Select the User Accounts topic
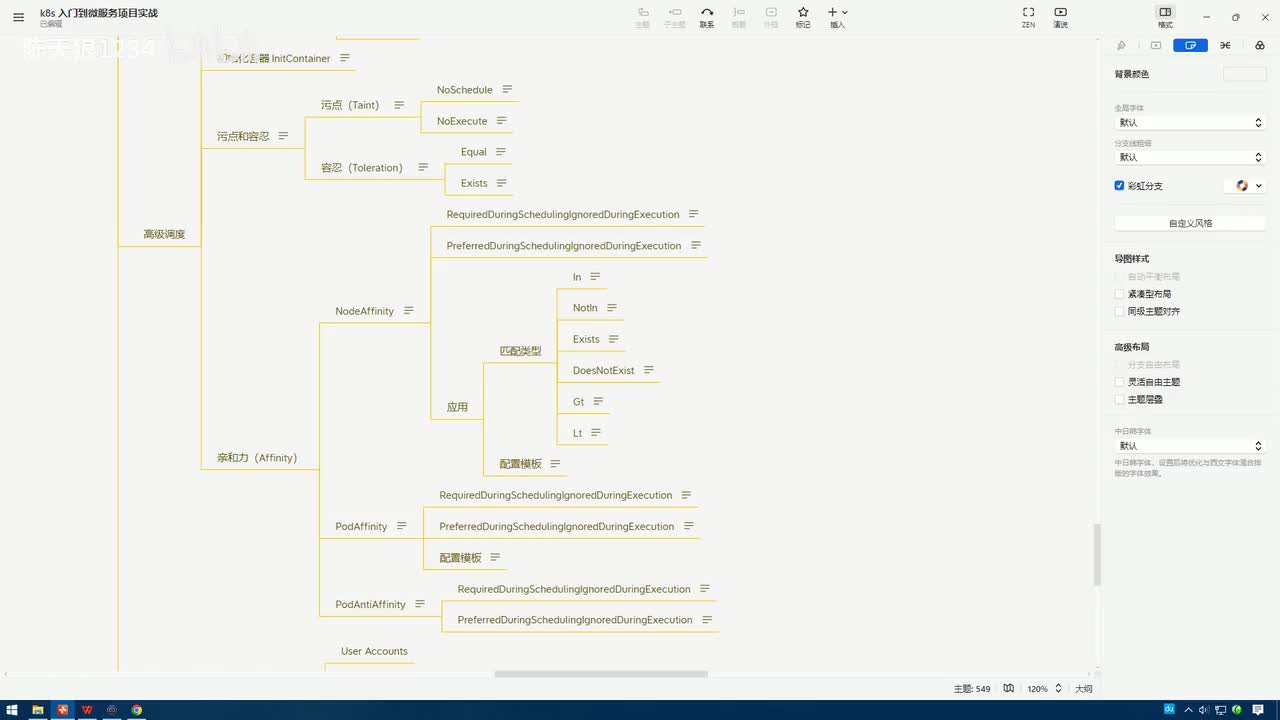Viewport: 1280px width, 720px height. [374, 651]
